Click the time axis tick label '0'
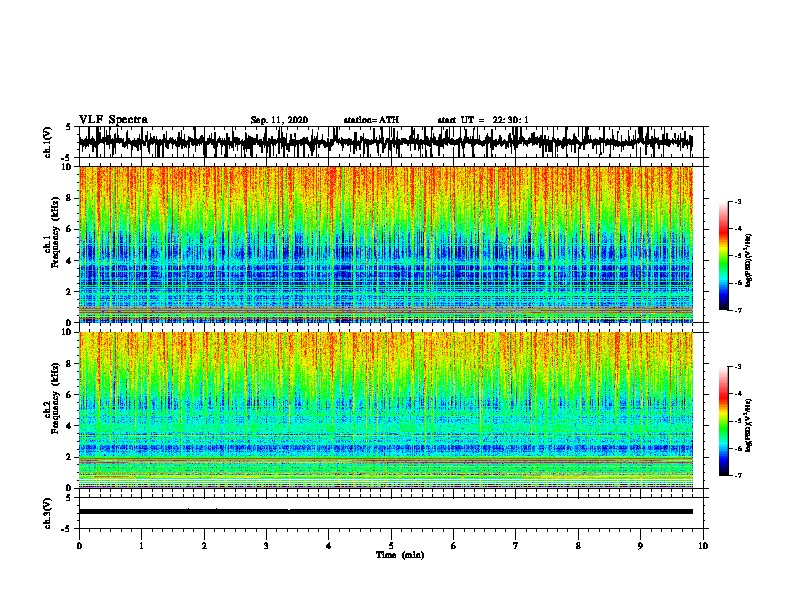The height and width of the screenshot is (612, 792). pyautogui.click(x=79, y=546)
